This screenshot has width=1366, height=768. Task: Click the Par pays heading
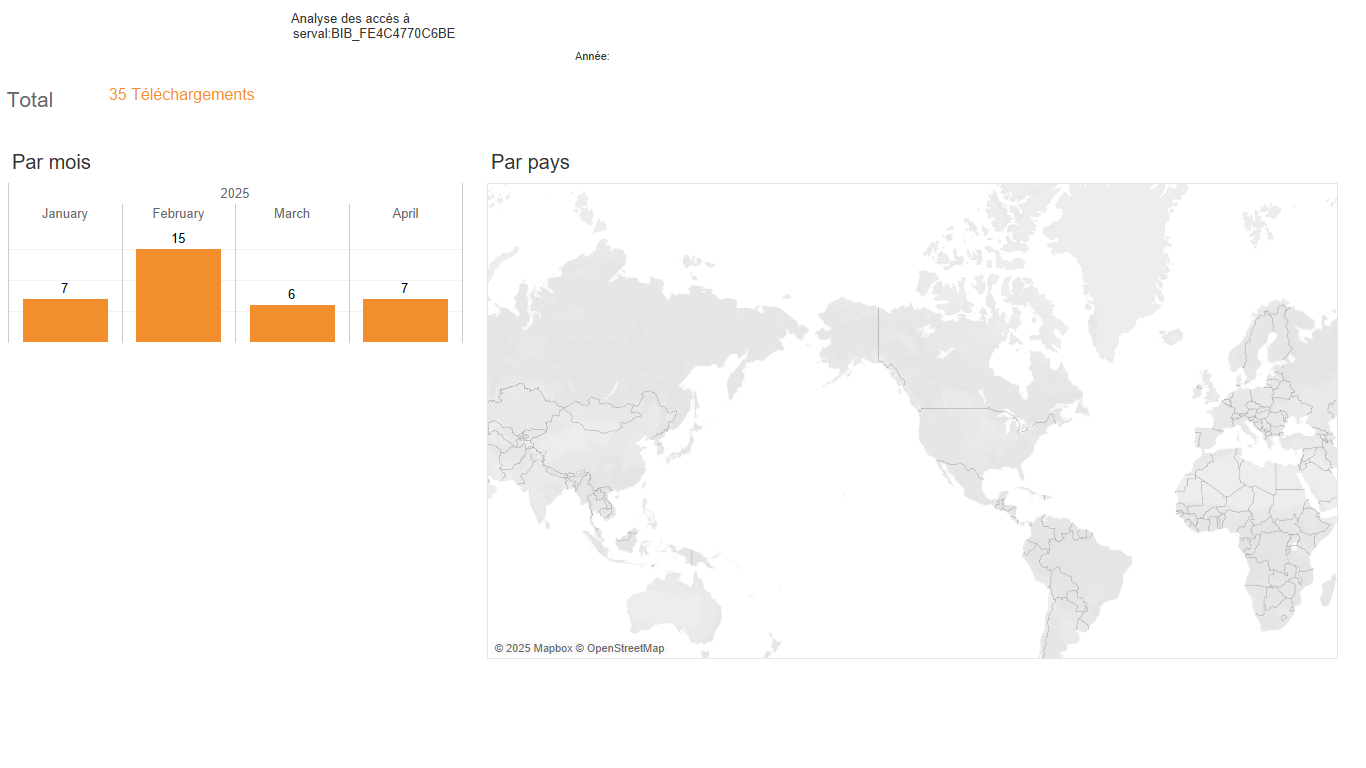530,162
